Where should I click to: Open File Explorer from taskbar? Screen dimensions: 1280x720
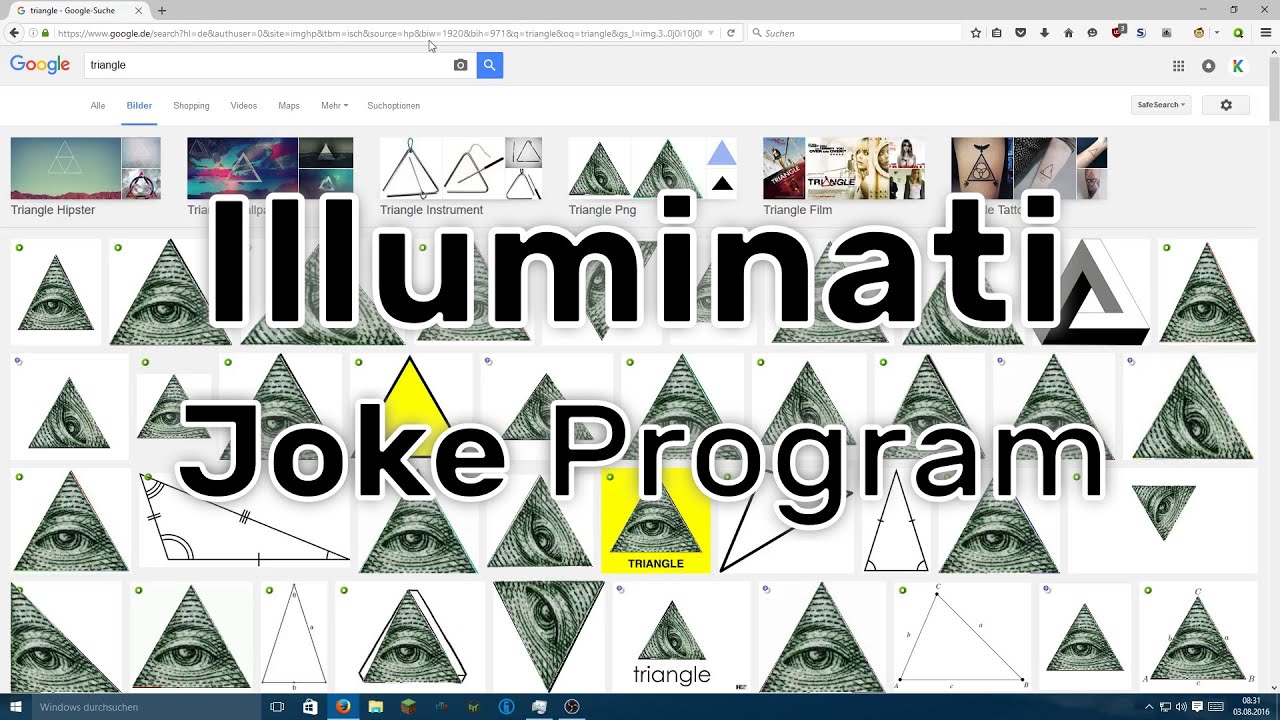(x=376, y=707)
